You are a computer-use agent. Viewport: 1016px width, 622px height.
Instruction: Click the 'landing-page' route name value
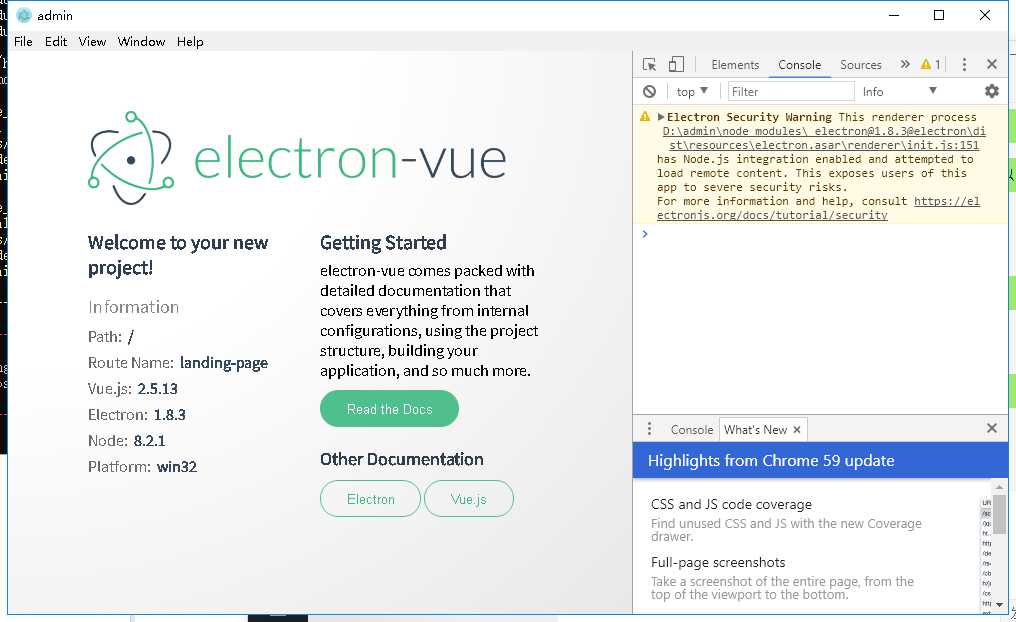point(224,363)
